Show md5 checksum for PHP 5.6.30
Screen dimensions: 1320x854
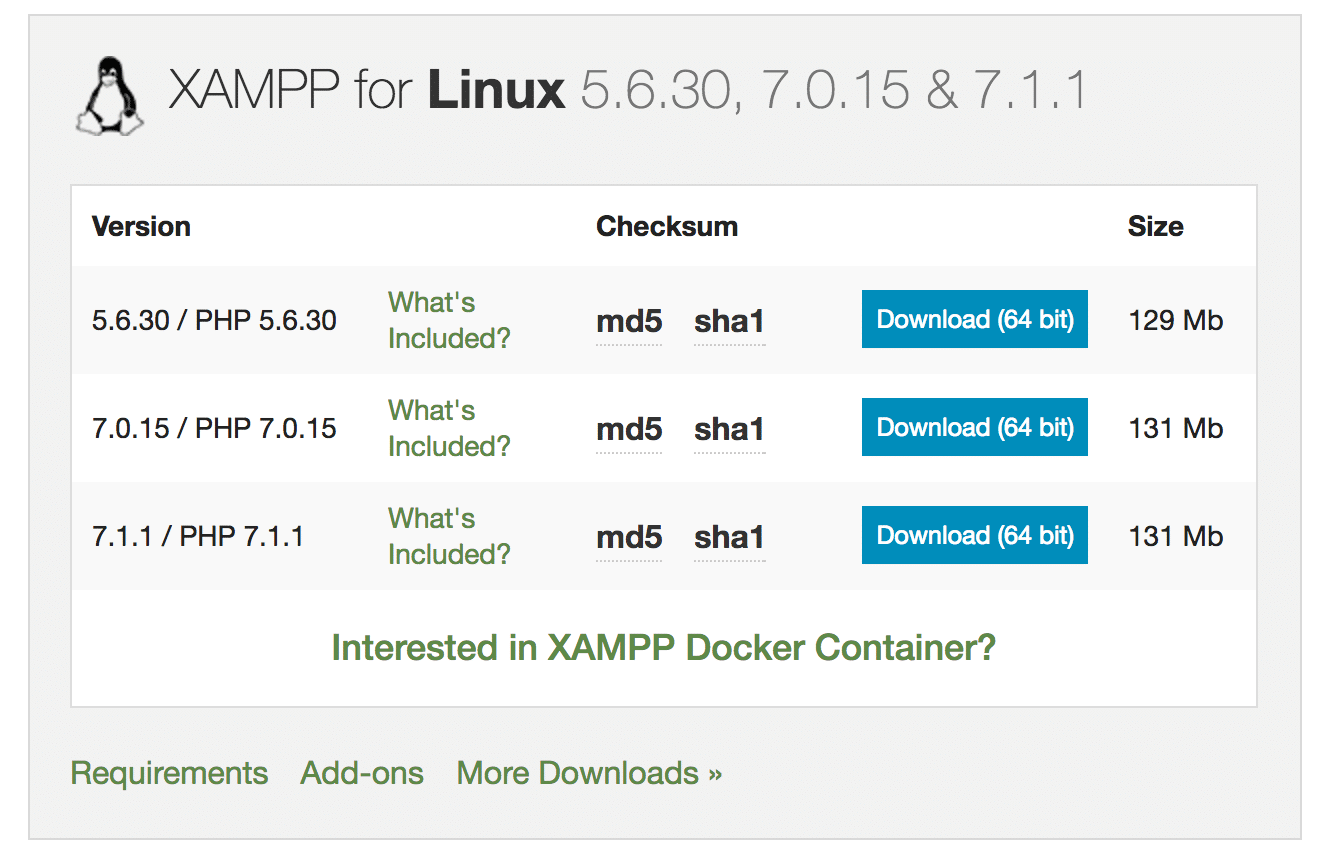click(x=629, y=322)
